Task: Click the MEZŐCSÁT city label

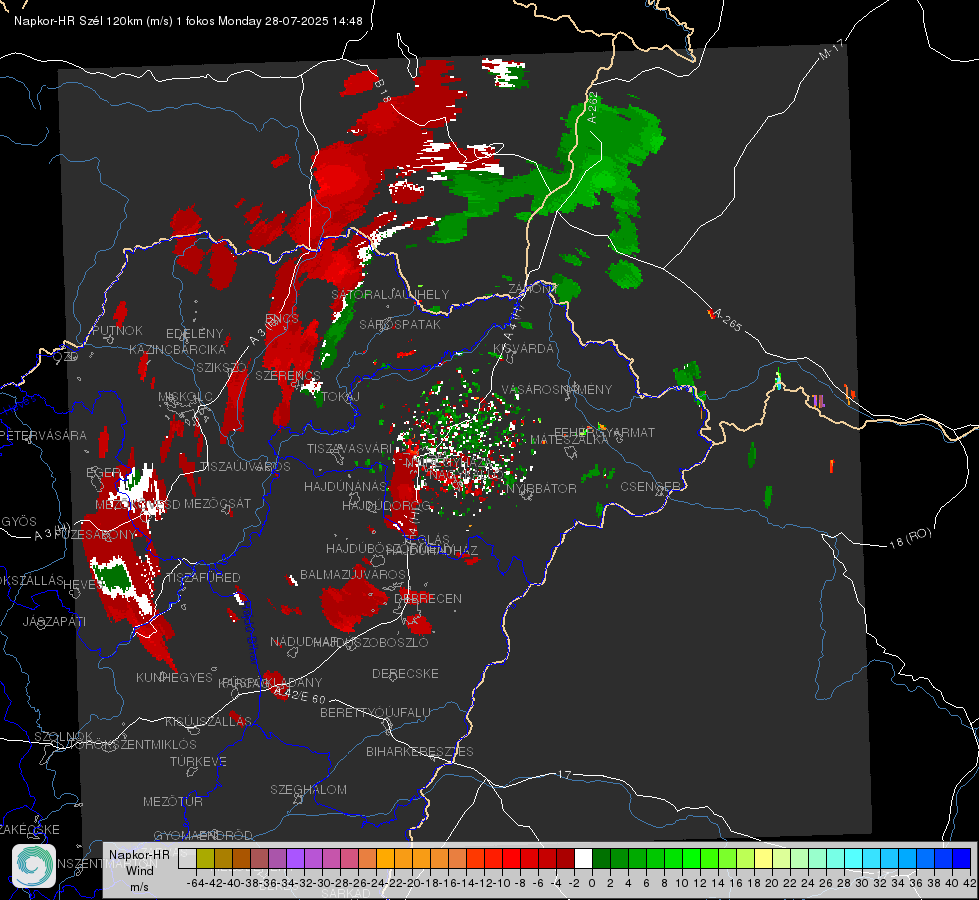Action: pyautogui.click(x=217, y=503)
